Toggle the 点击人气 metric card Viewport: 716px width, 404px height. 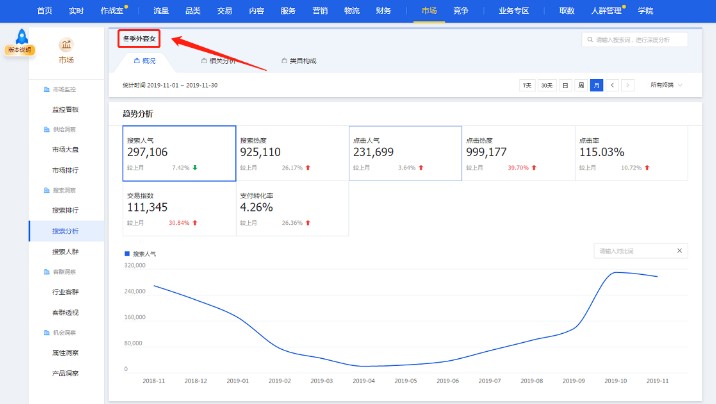point(405,153)
